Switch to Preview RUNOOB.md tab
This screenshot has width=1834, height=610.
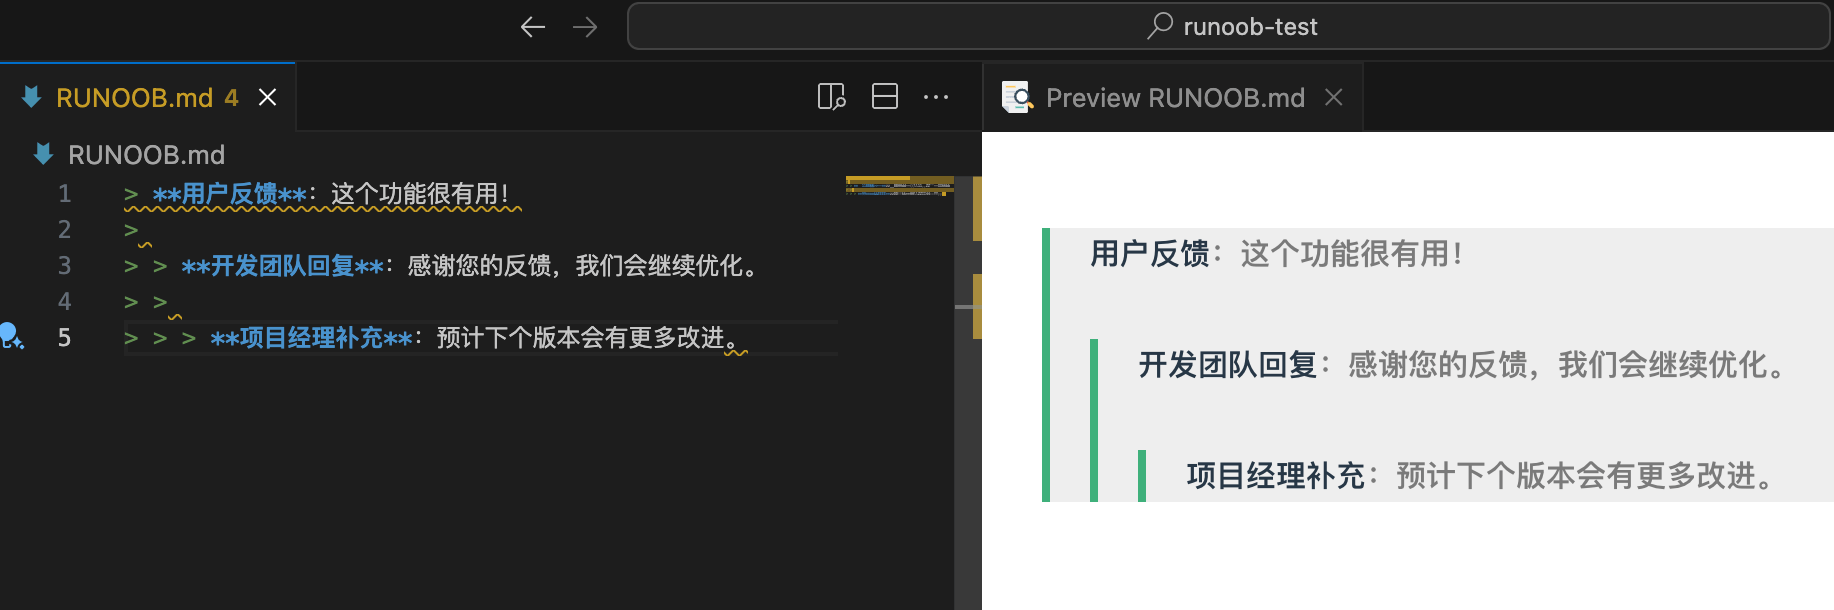[1174, 98]
